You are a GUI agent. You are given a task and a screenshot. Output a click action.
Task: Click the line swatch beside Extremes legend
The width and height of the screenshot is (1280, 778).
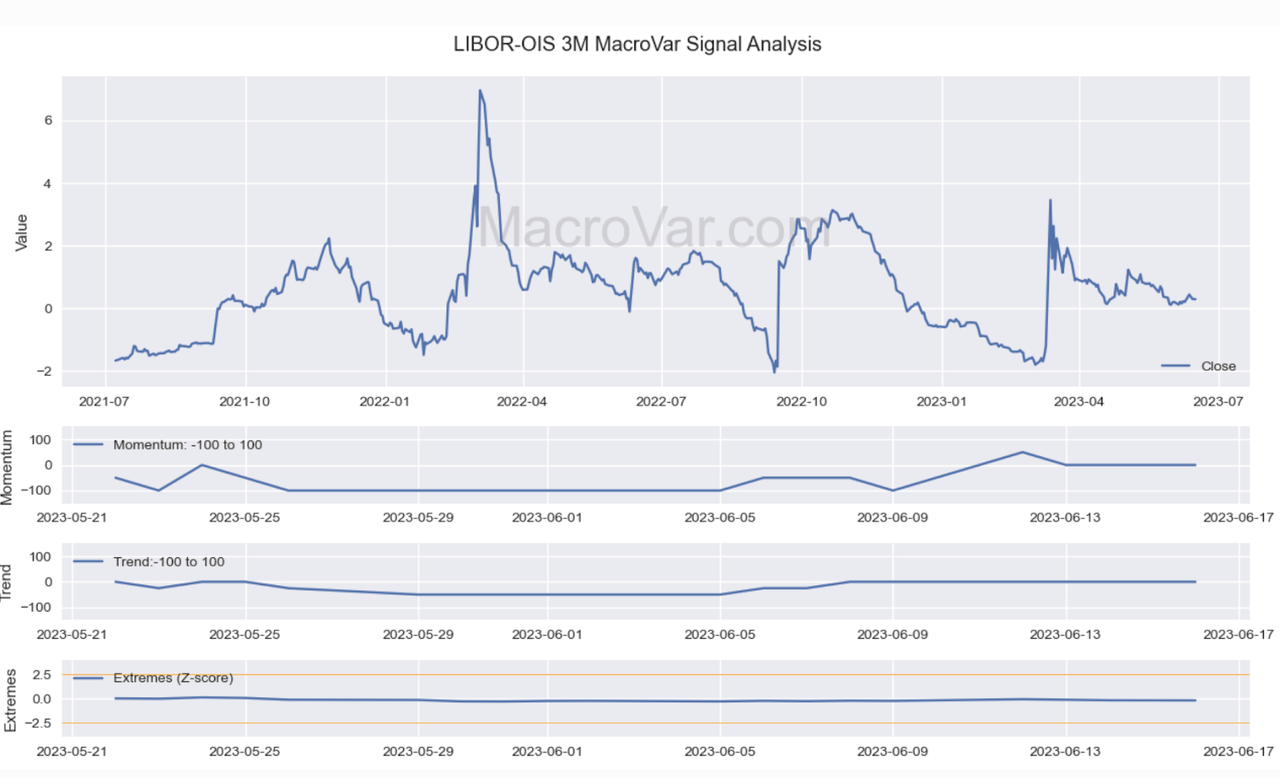point(90,677)
